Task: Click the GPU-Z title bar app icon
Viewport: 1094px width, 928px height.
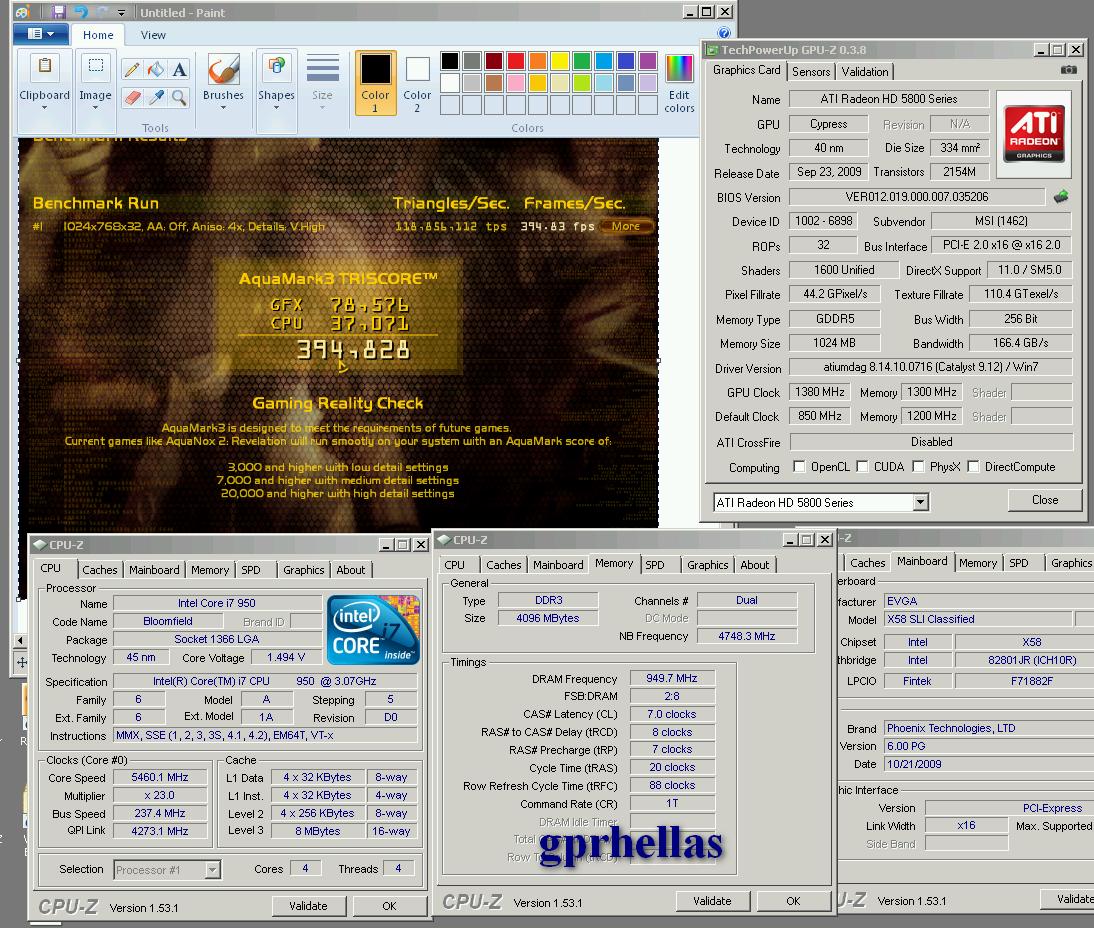Action: [x=712, y=50]
